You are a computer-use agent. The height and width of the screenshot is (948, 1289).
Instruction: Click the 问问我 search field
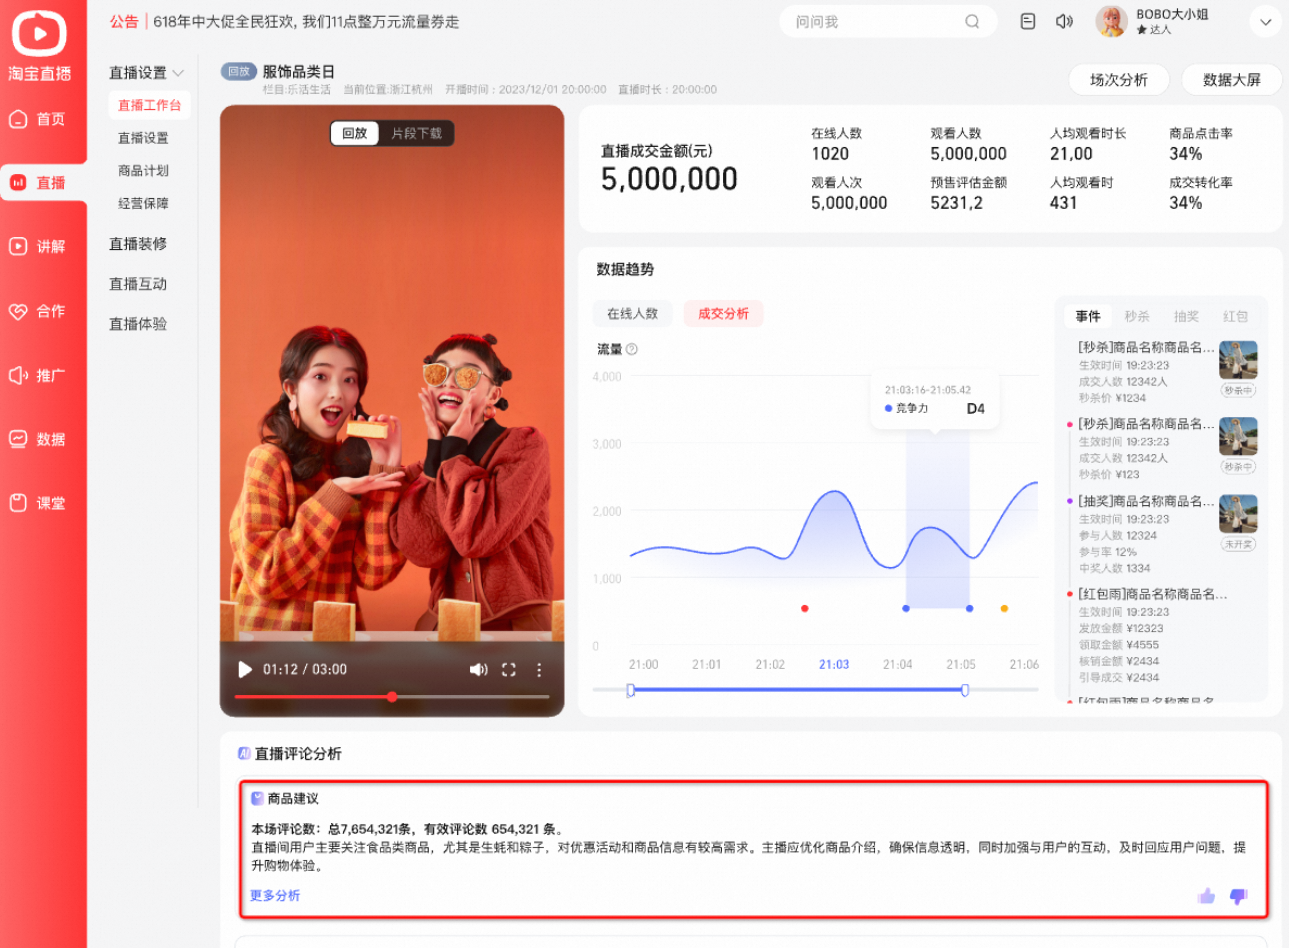887,21
